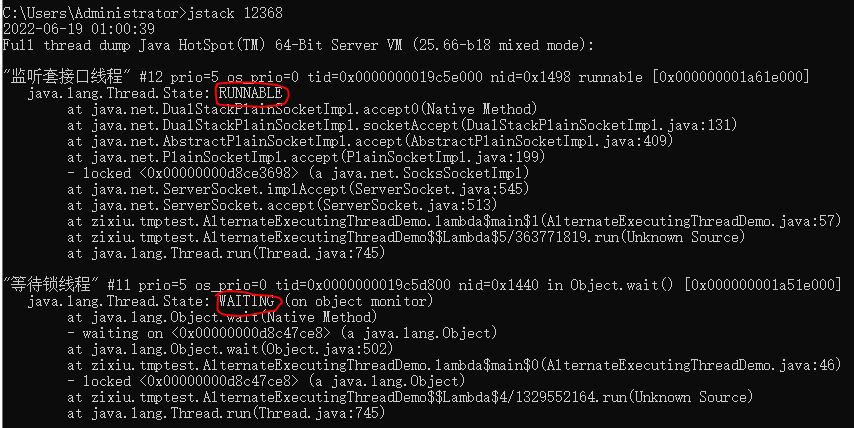Click the timestamp 2022-06-19 01:00:39 line
854x428 pixels.
78,29
